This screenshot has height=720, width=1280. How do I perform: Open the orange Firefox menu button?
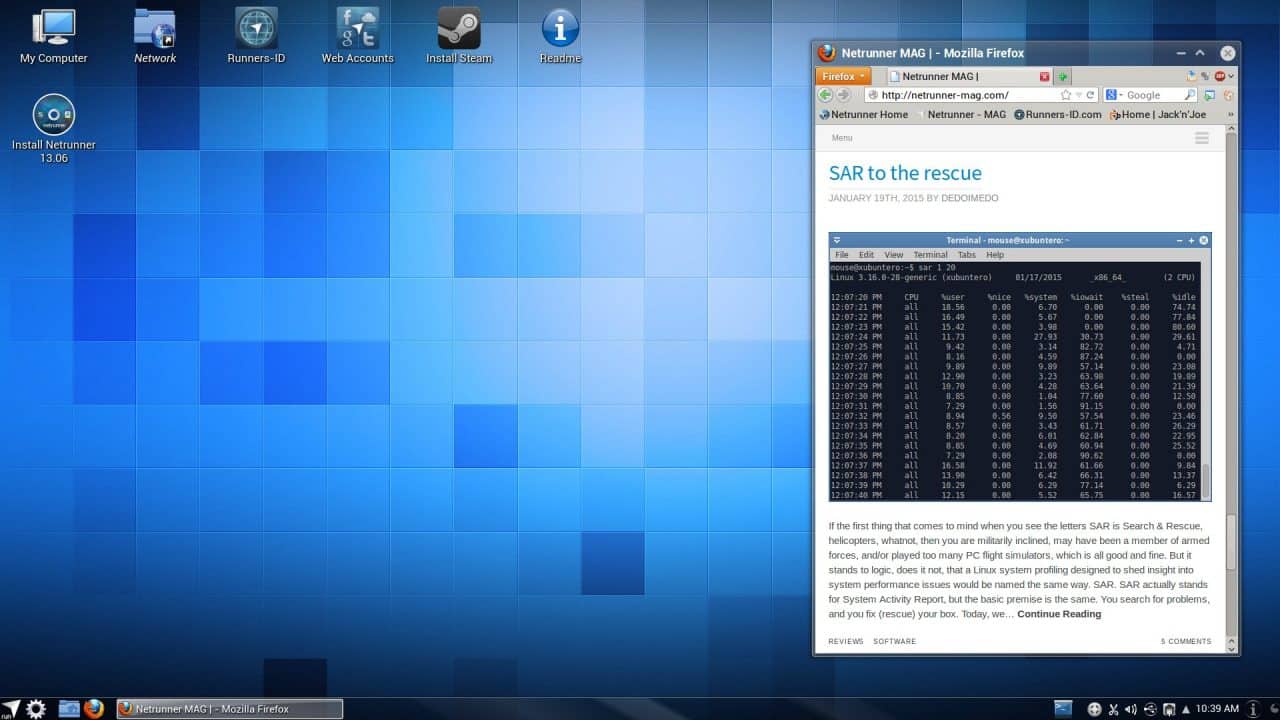click(842, 75)
